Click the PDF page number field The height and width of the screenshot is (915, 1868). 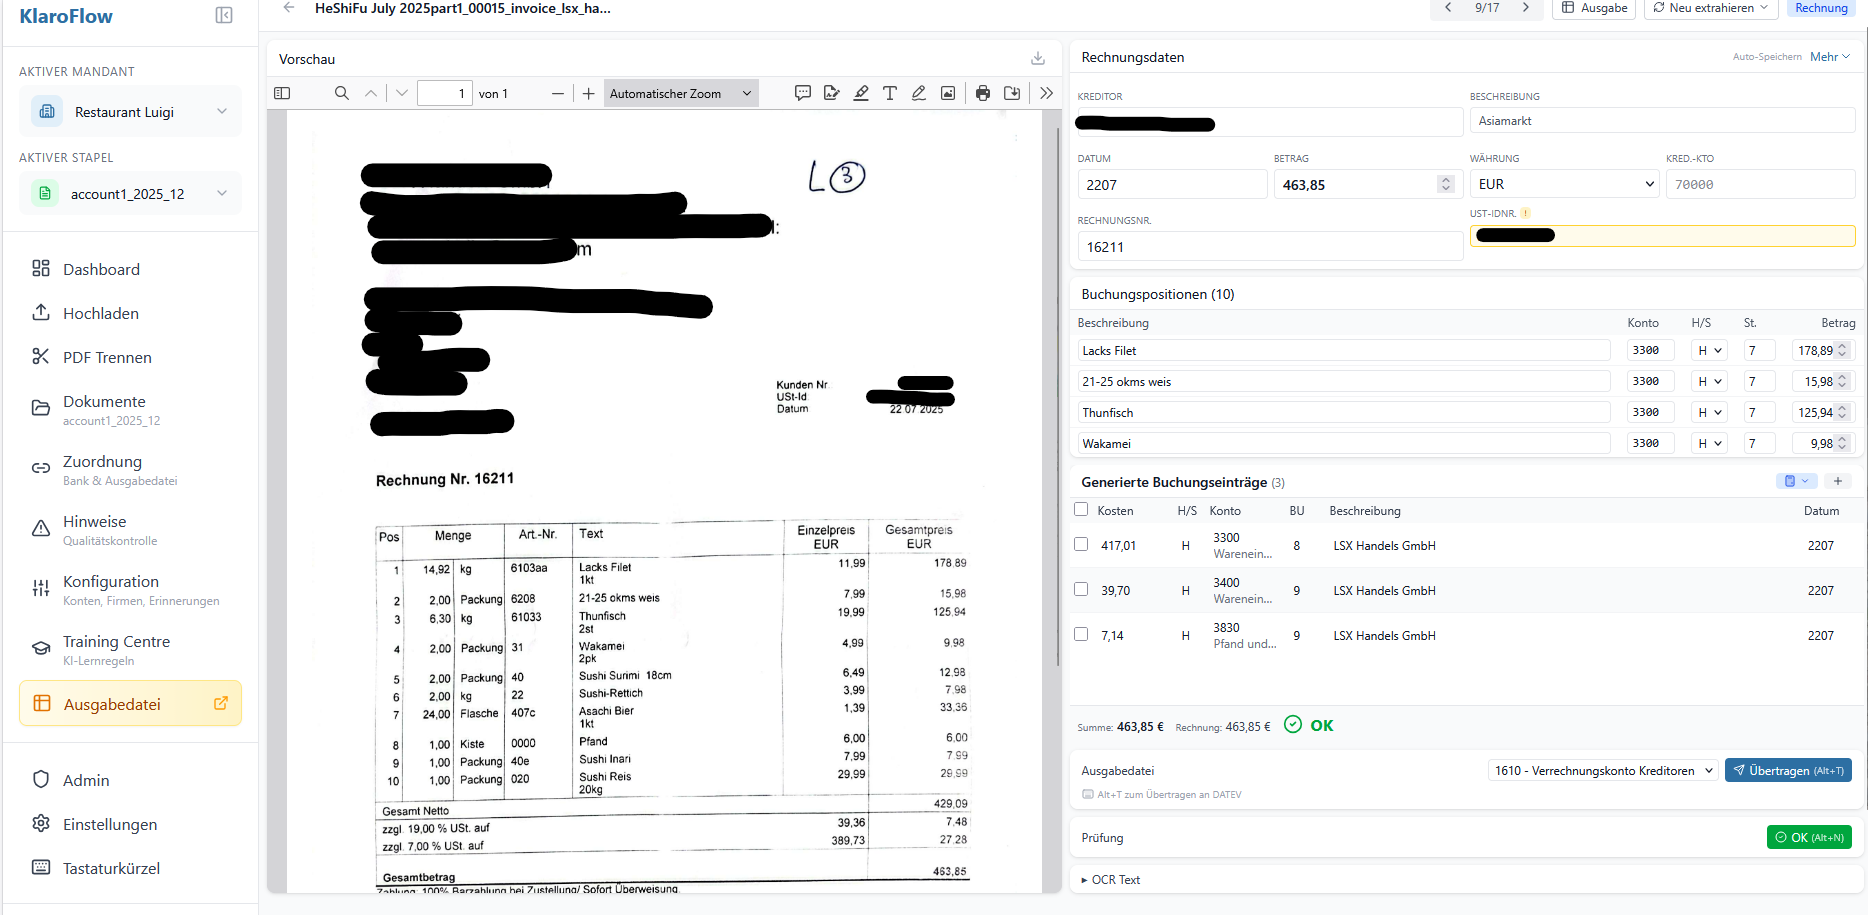[x=445, y=93]
